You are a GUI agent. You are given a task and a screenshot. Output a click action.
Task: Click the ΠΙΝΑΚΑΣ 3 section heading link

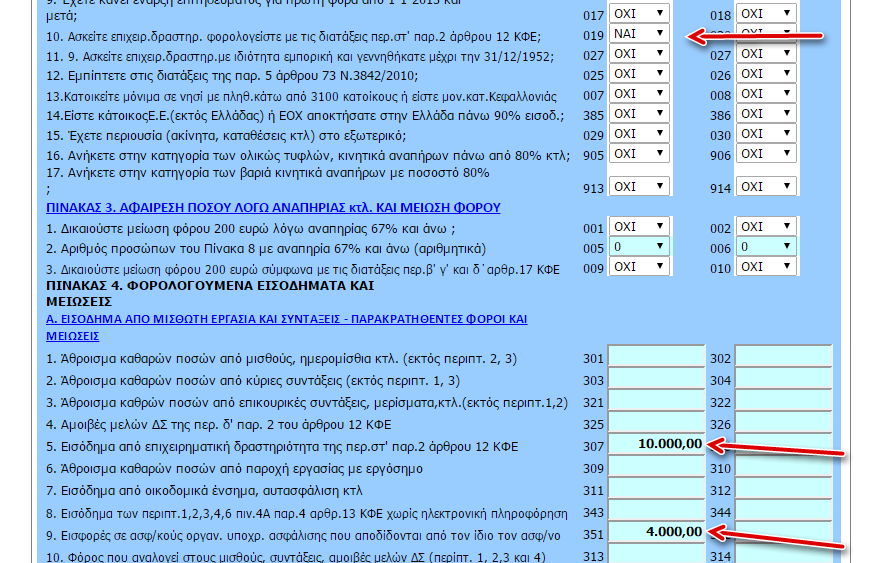tap(273, 207)
